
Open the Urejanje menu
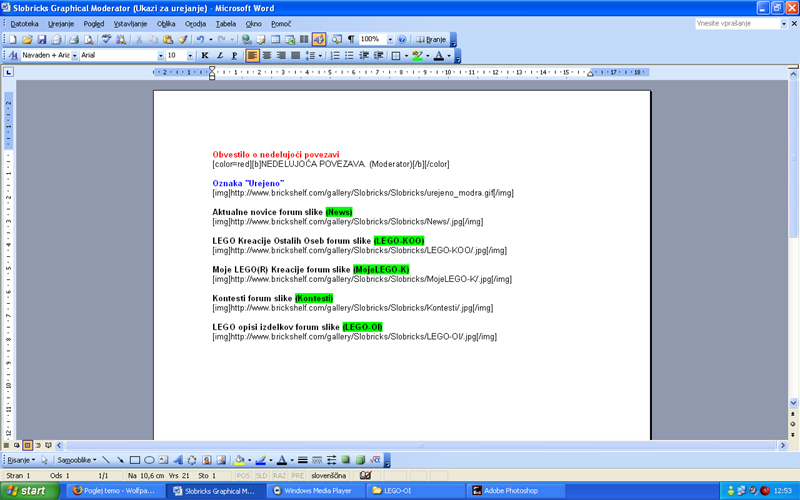tap(61, 23)
